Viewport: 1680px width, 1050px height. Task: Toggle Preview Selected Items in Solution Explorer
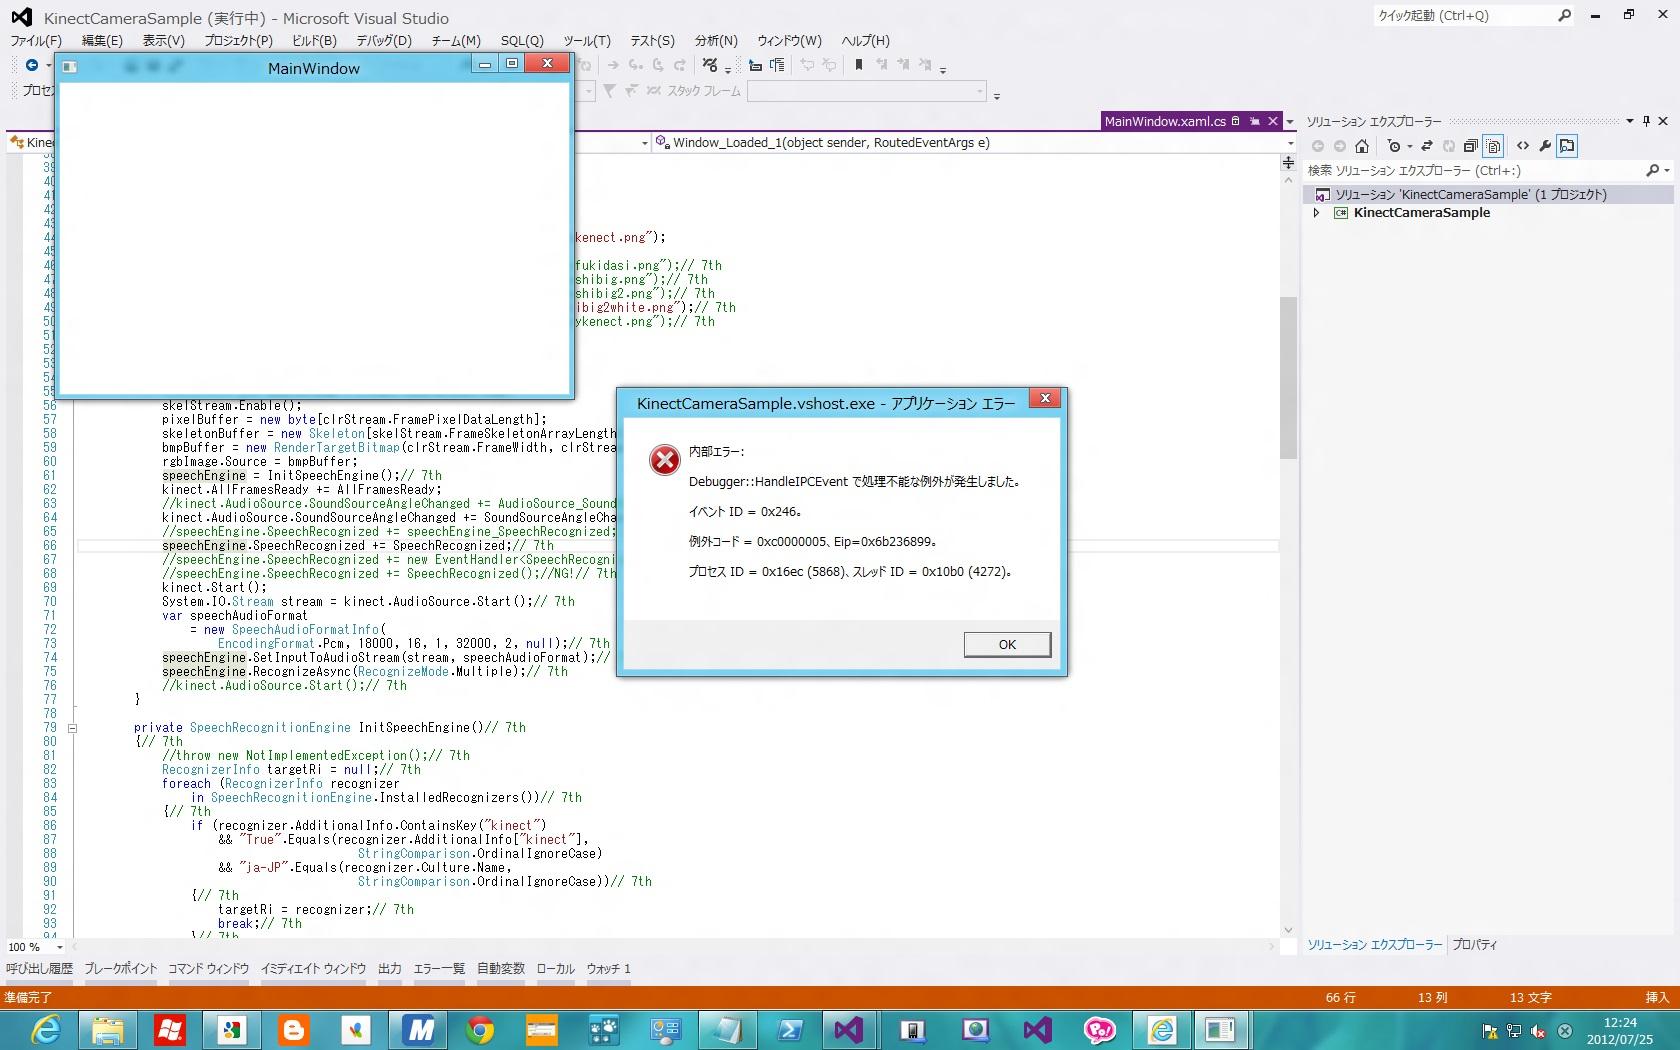[1567, 146]
